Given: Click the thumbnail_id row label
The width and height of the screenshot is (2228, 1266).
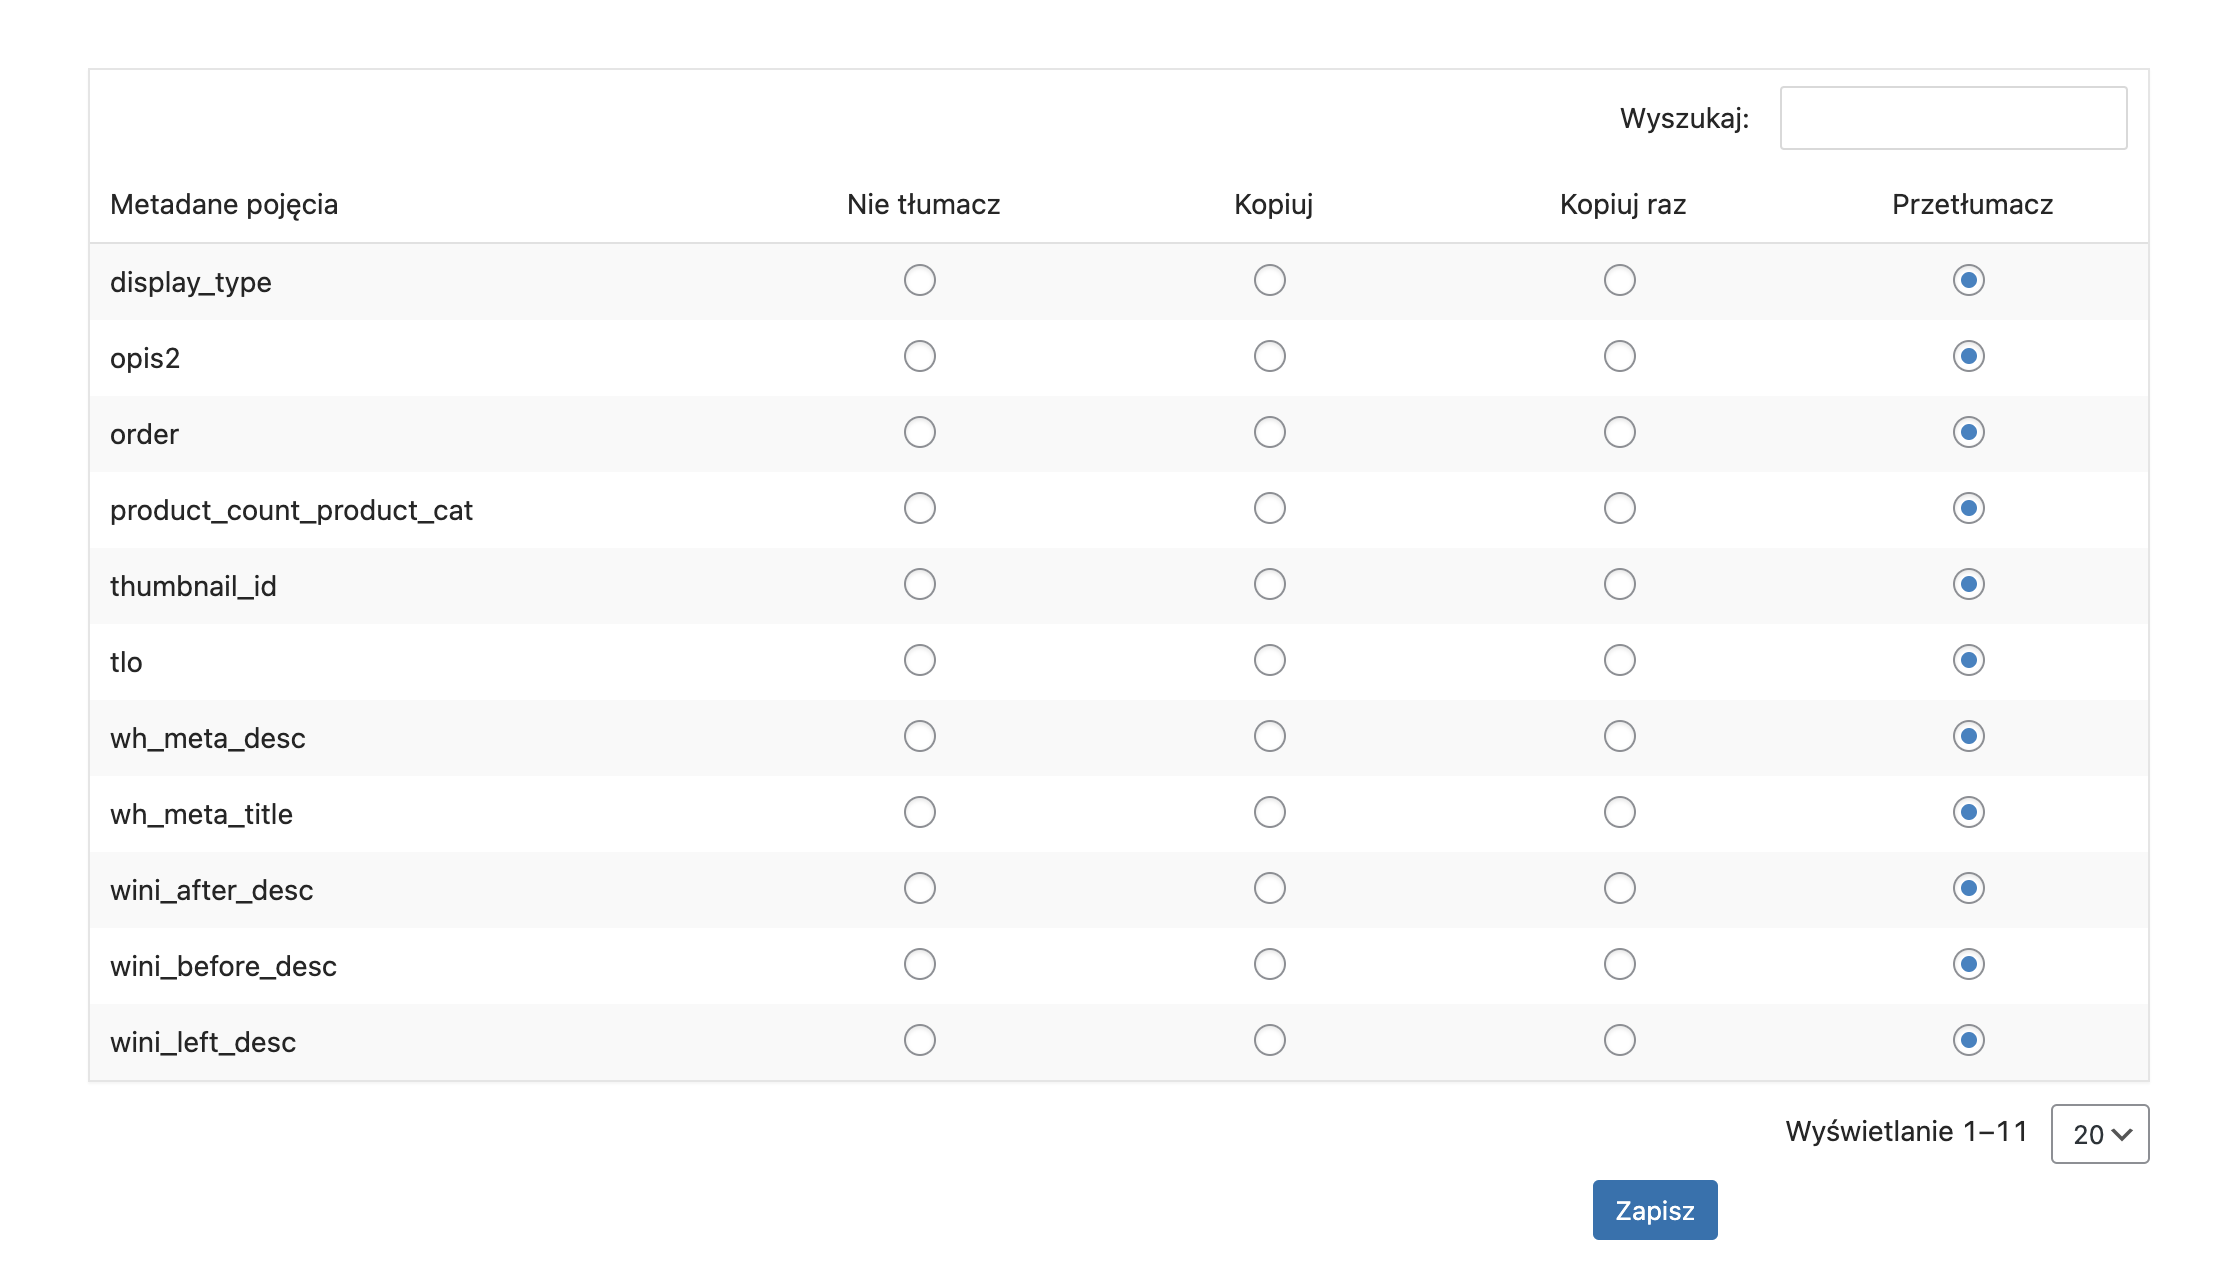Looking at the screenshot, I should click(x=193, y=586).
